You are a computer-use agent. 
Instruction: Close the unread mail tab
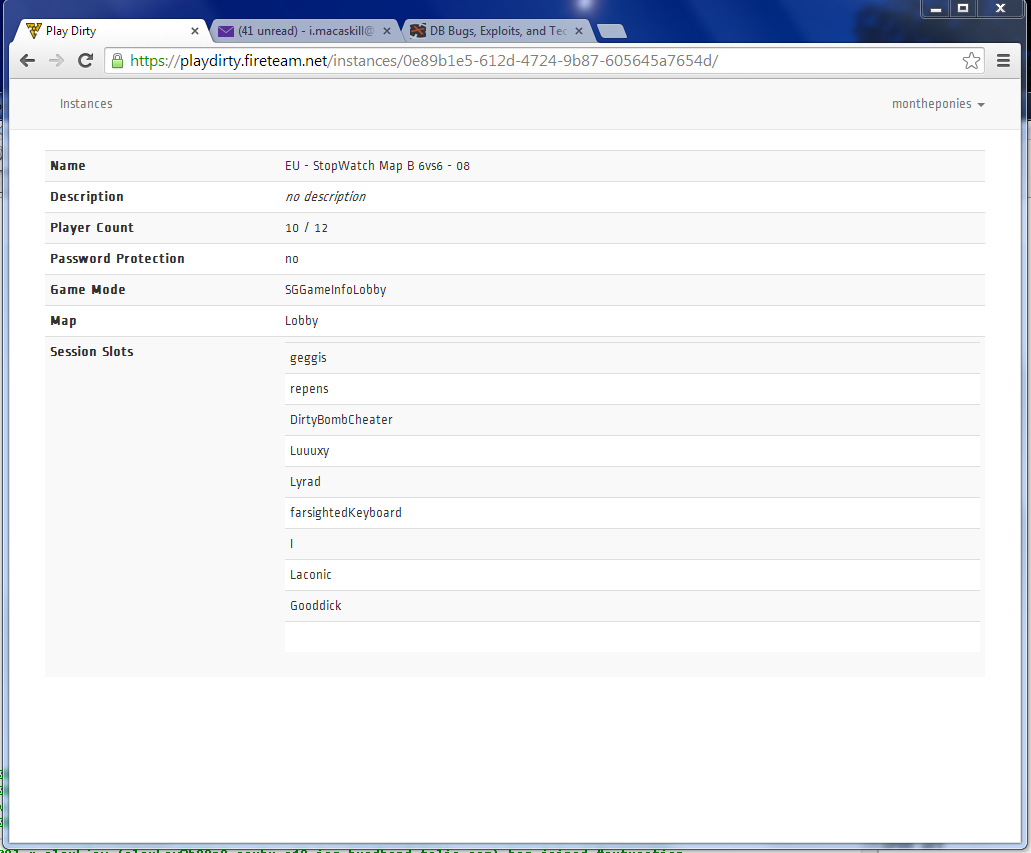tap(387, 31)
